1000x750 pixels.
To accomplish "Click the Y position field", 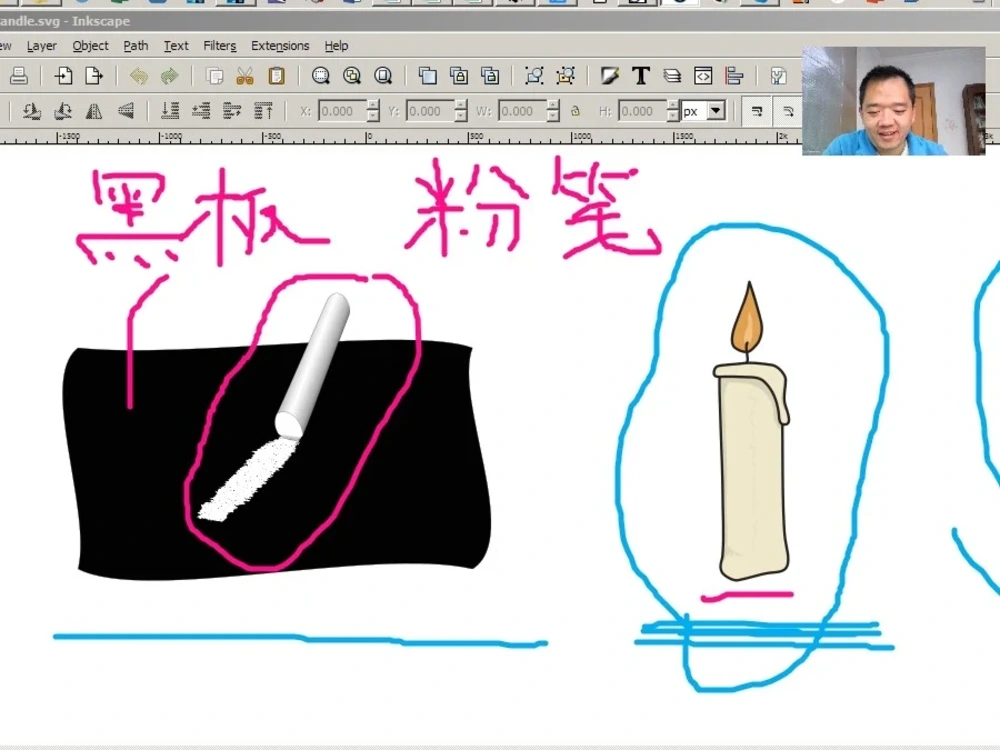I will click(430, 111).
